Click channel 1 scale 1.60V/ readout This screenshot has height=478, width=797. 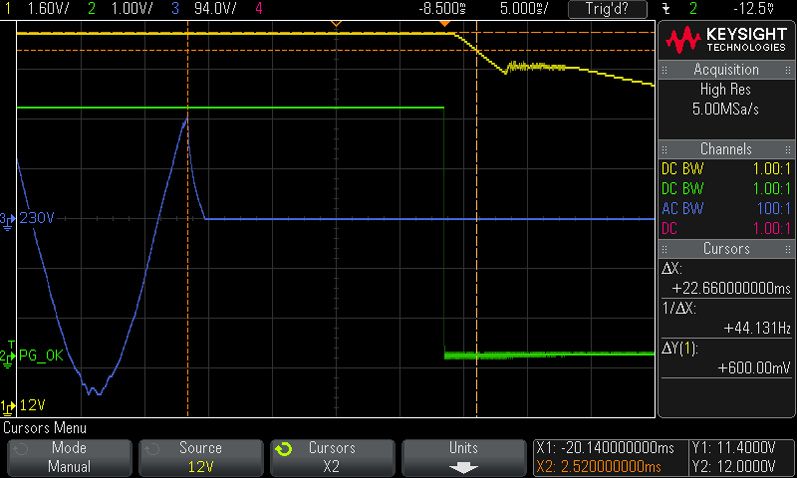[48, 9]
